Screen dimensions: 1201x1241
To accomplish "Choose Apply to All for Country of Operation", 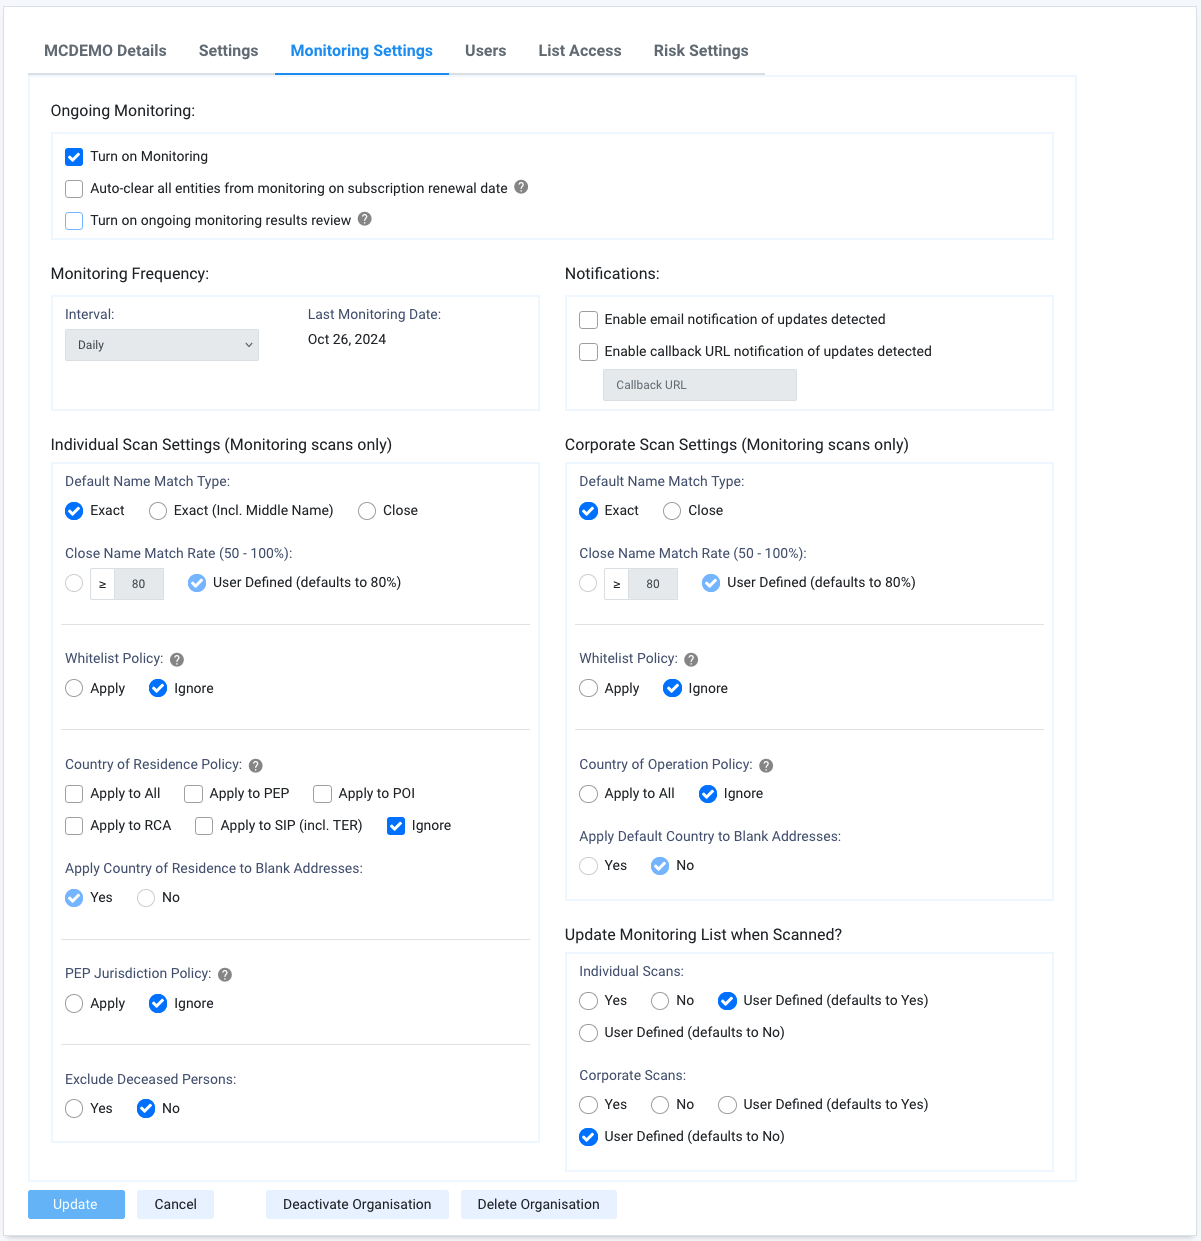I will coord(589,794).
